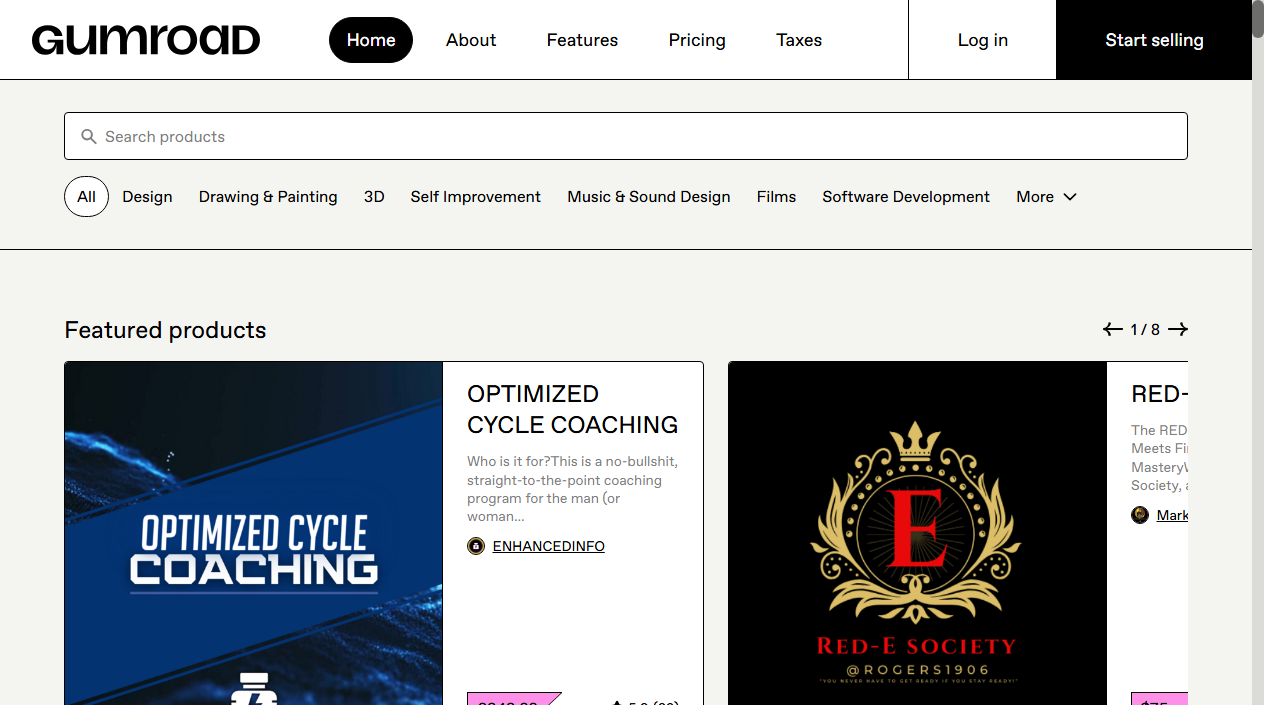Open the Features page
This screenshot has width=1264, height=705.
pos(582,40)
